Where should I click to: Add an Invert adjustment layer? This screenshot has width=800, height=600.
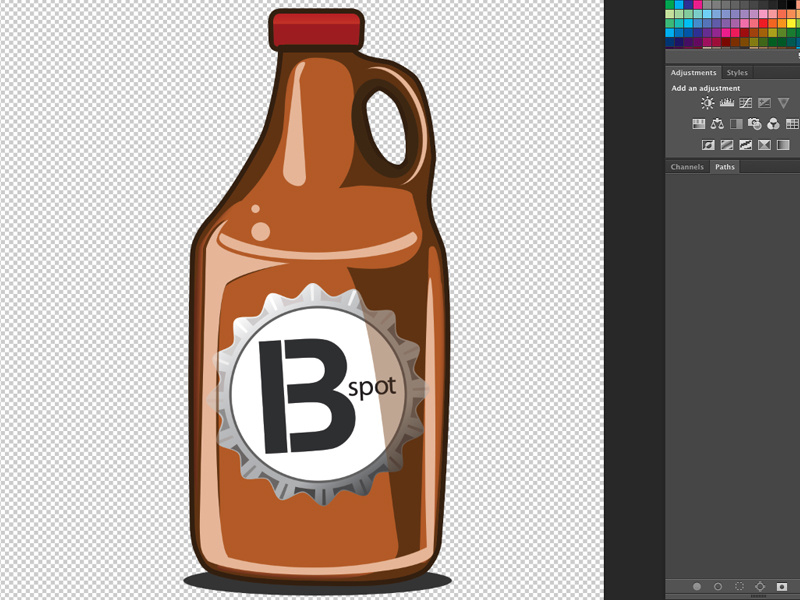coord(709,144)
